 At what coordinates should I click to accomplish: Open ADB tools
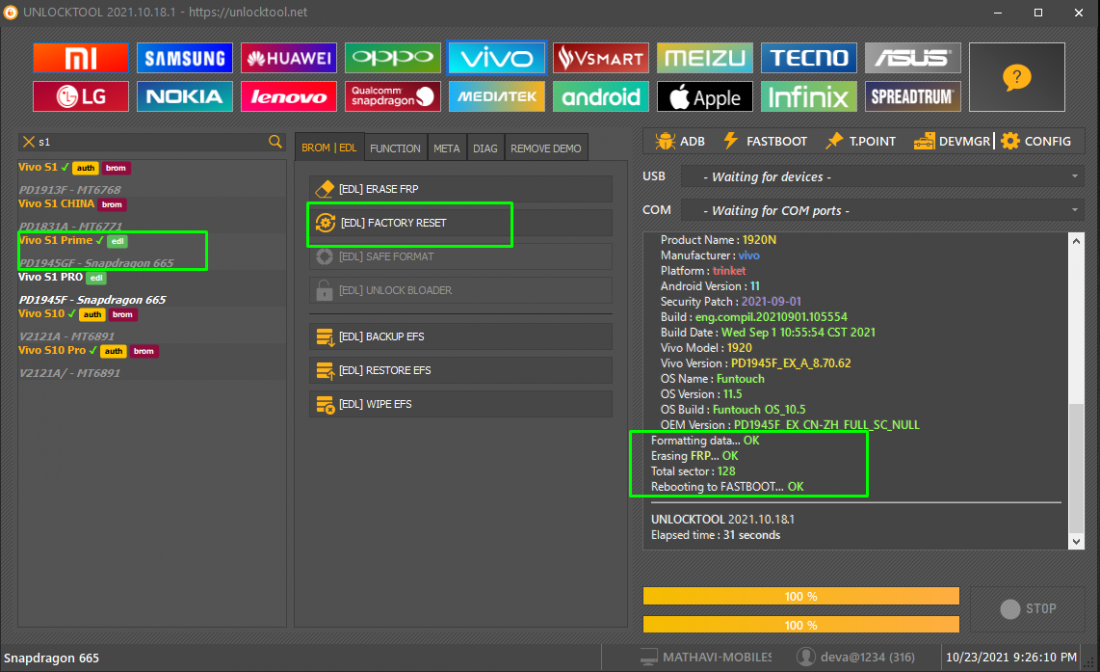[680, 141]
